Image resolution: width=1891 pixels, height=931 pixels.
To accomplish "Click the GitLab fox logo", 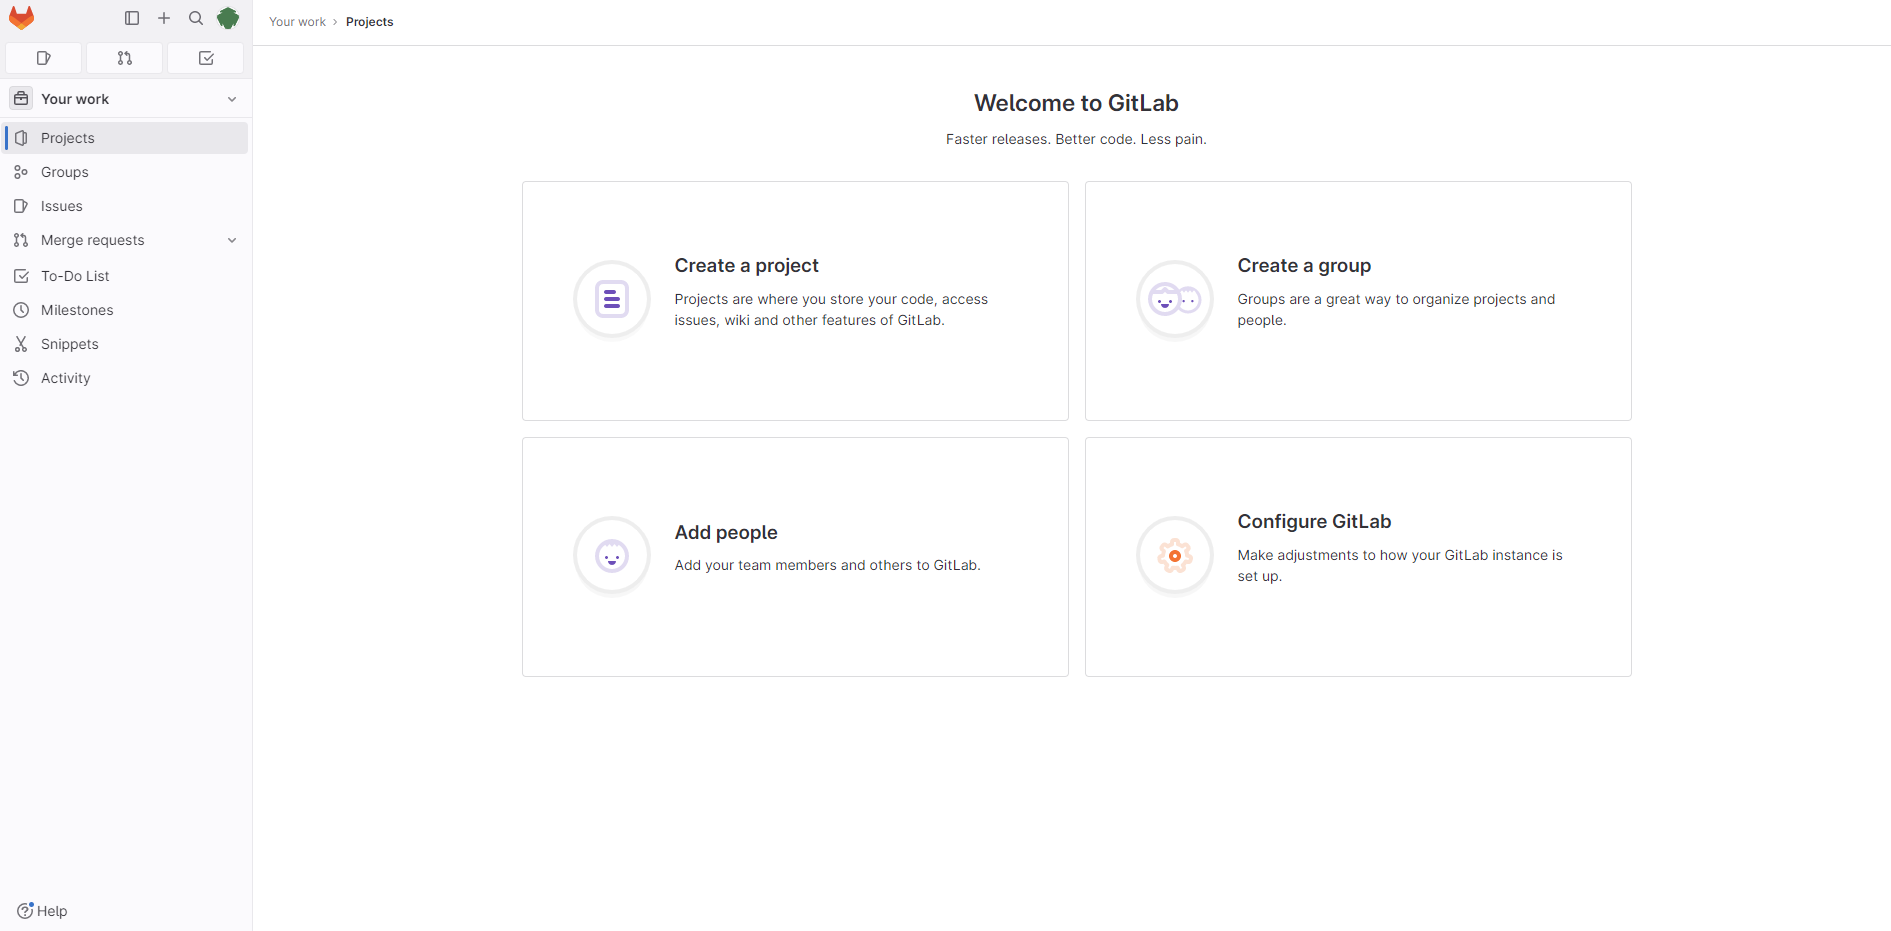I will 21,18.
